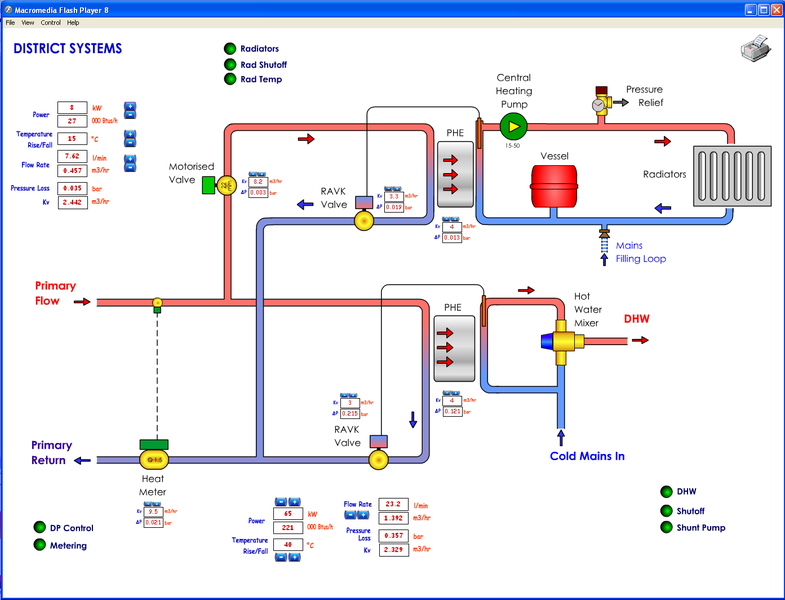This screenshot has height=600, width=785.
Task: Click the Heat Meter symbol on Primary Return
Action: coord(154,459)
